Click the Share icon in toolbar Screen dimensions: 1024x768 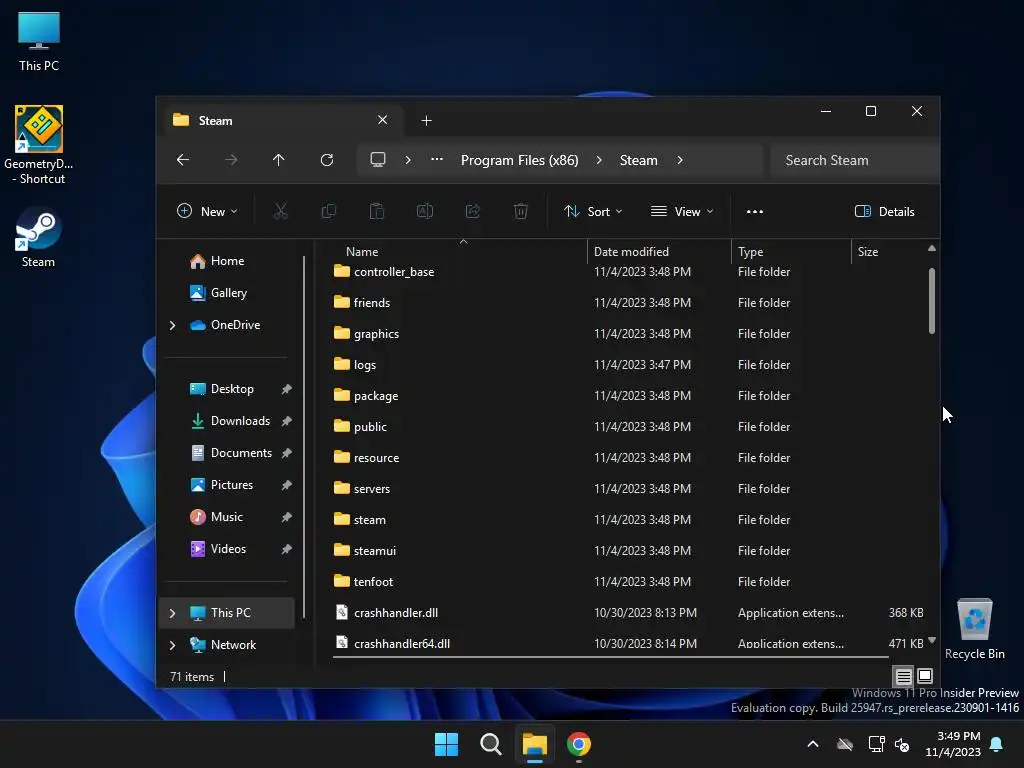tap(473, 211)
